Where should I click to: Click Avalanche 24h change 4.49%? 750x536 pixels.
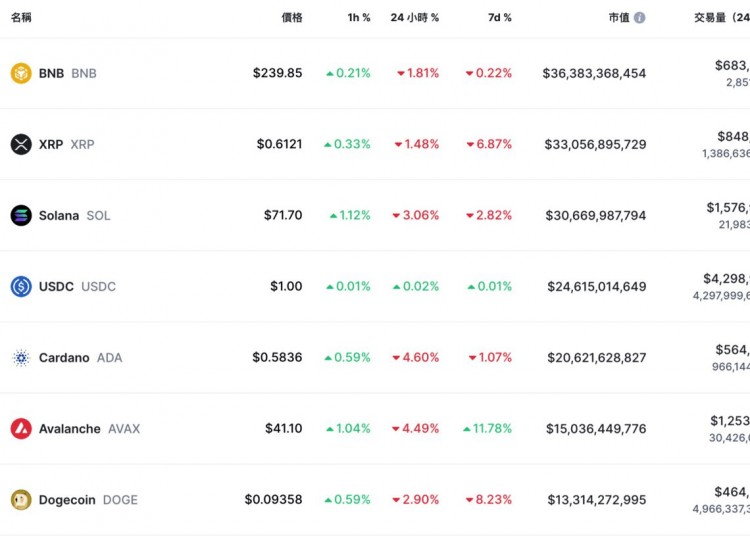click(415, 428)
